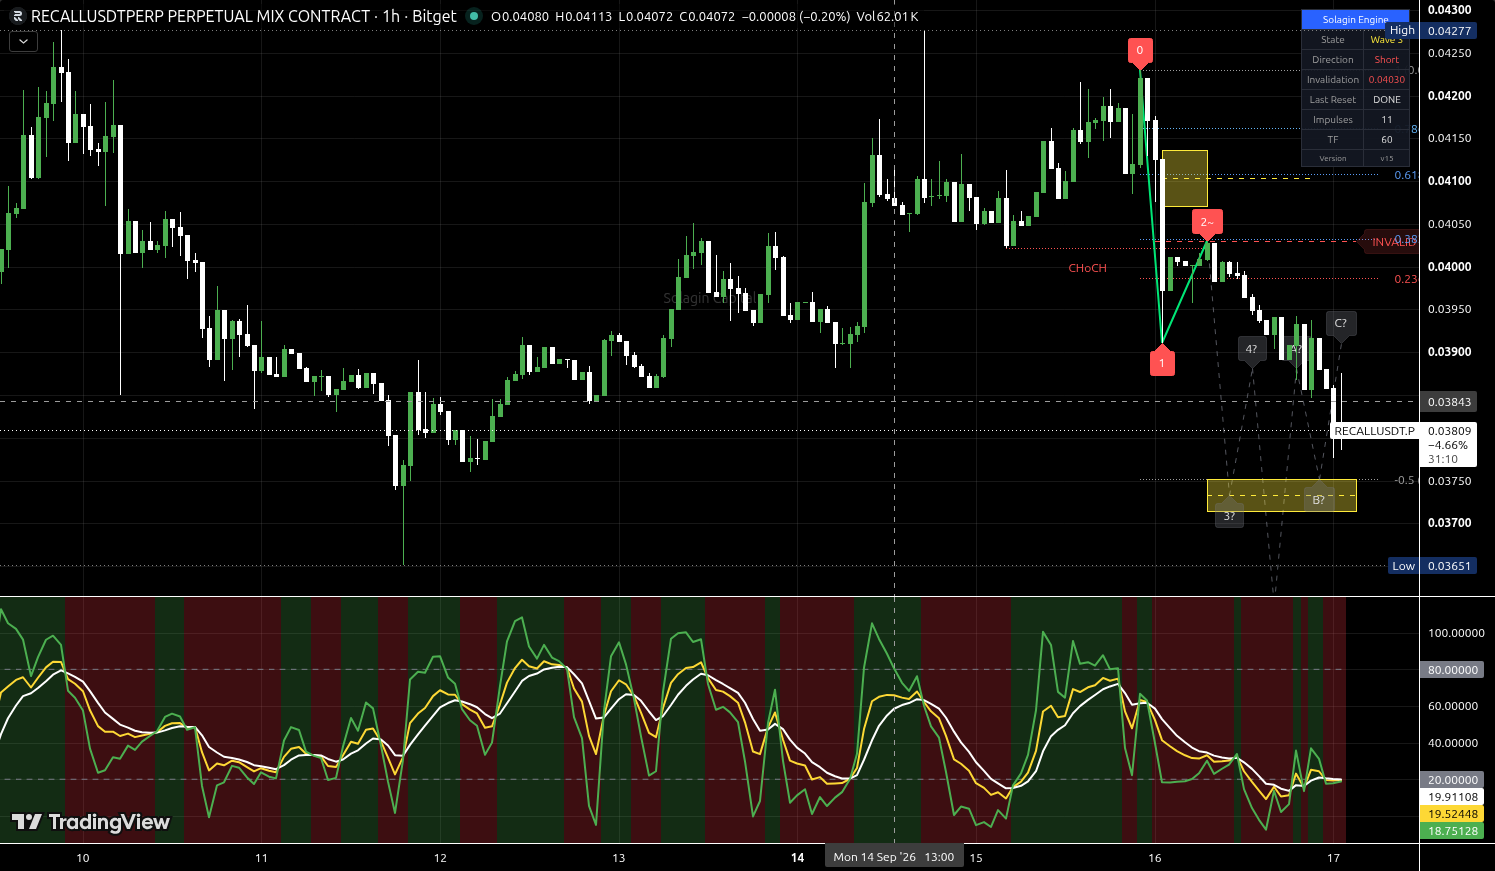
Task: Click the oscillator level label 20.00000
Action: [1452, 780]
